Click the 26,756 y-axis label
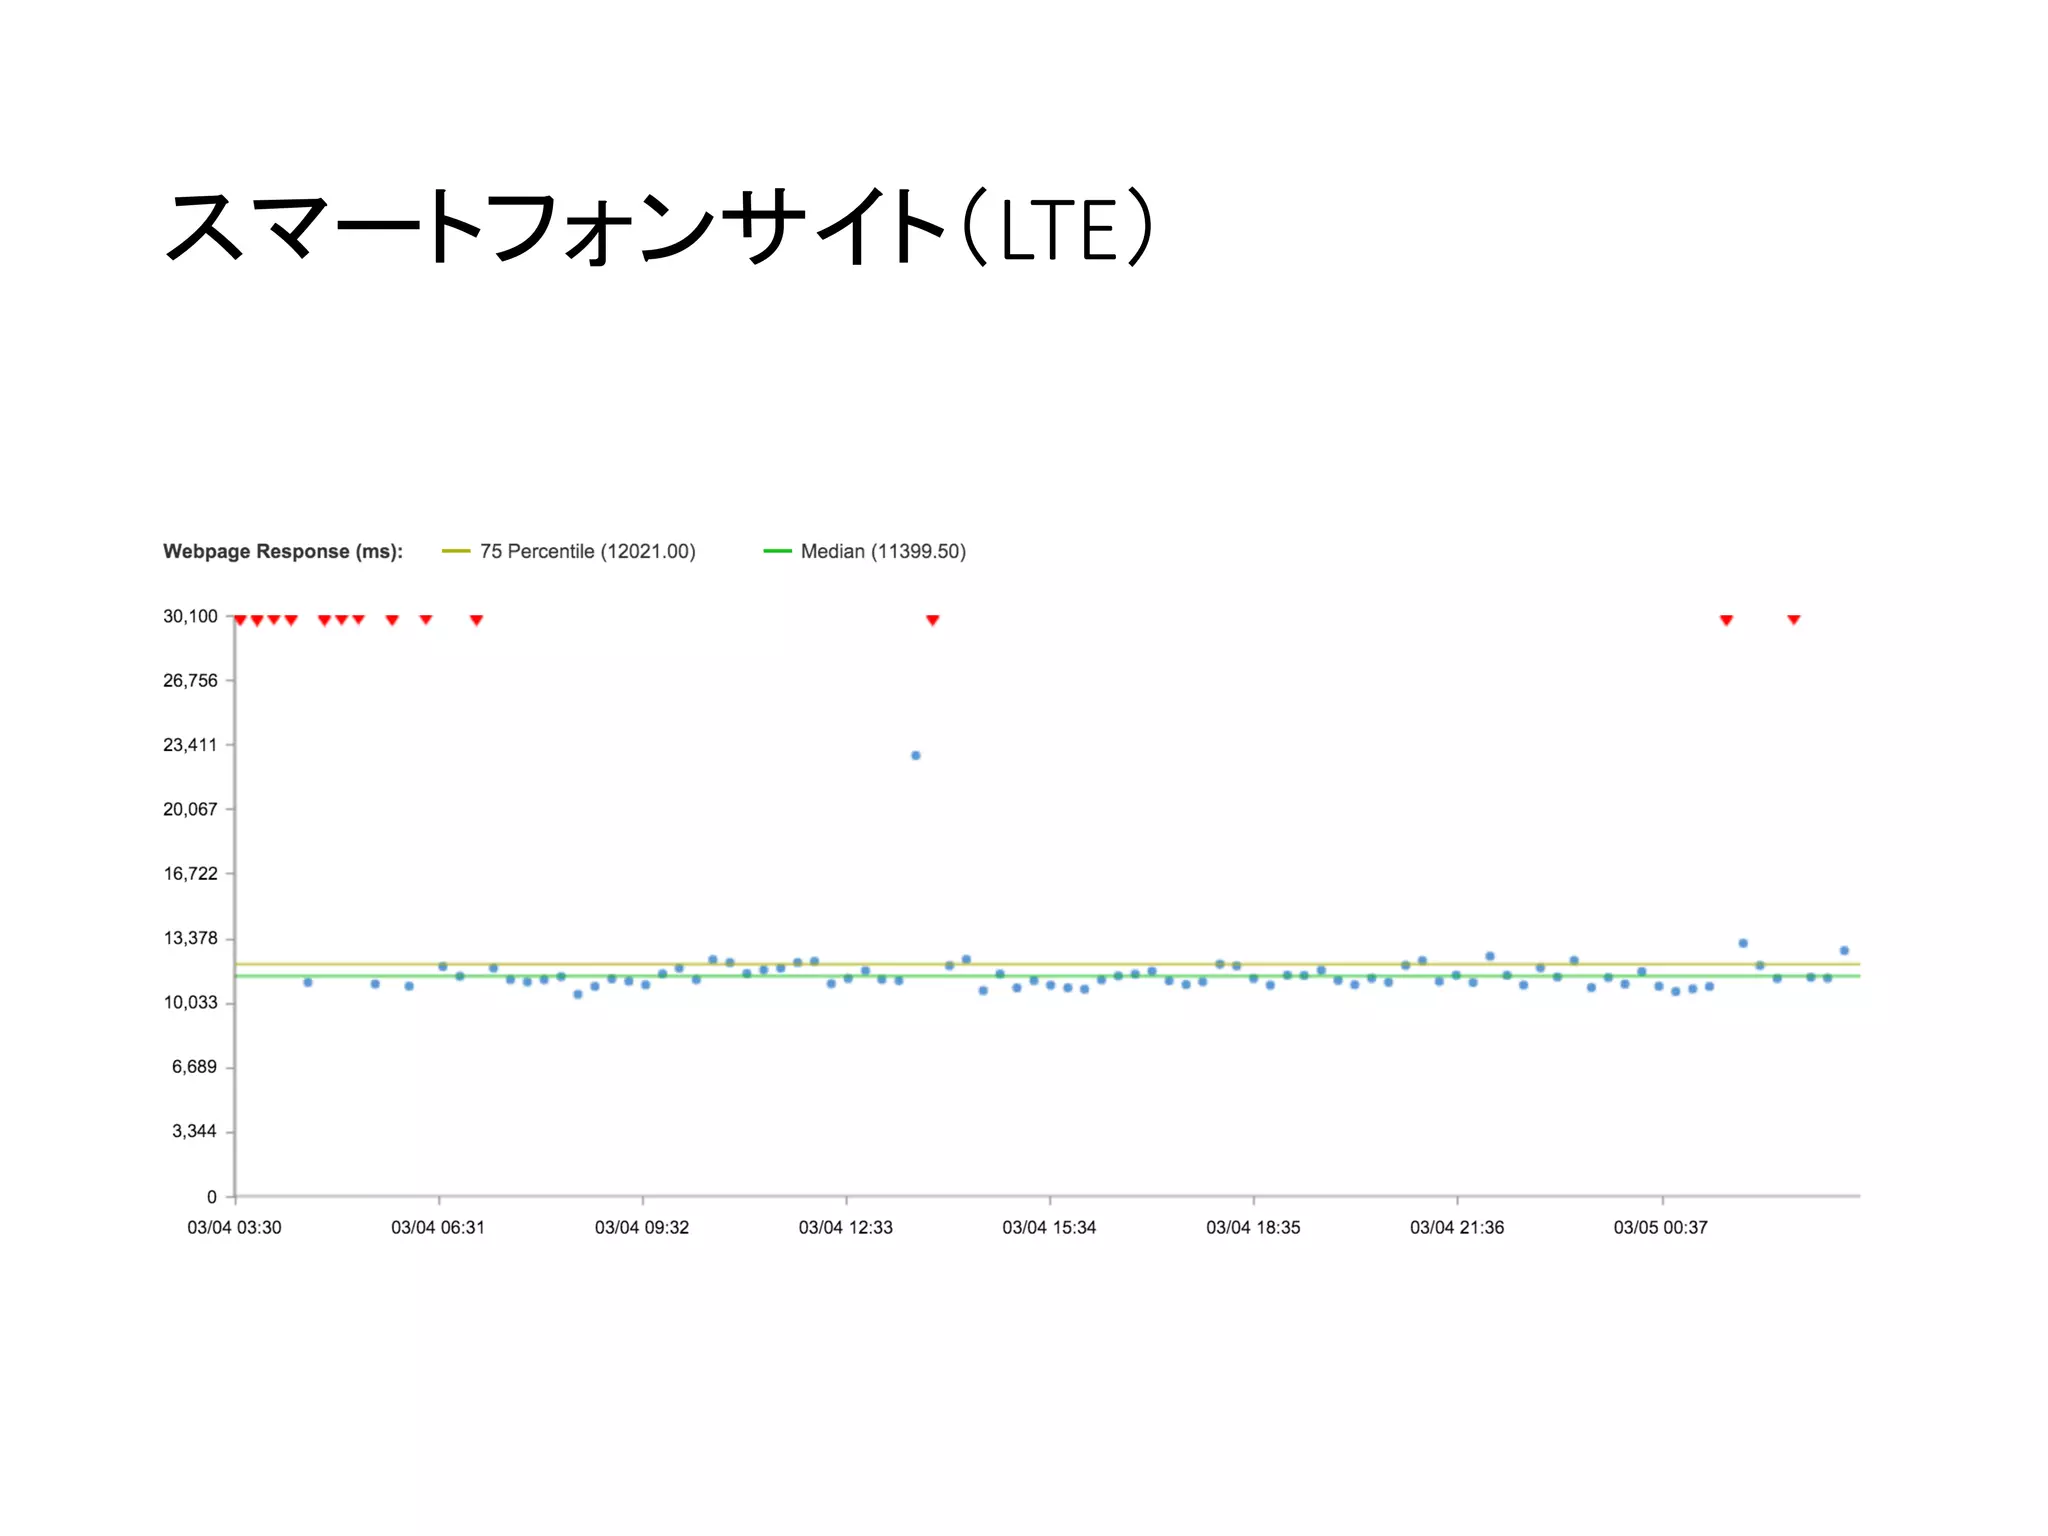Screen dimensions: 2048x1536 (190, 680)
